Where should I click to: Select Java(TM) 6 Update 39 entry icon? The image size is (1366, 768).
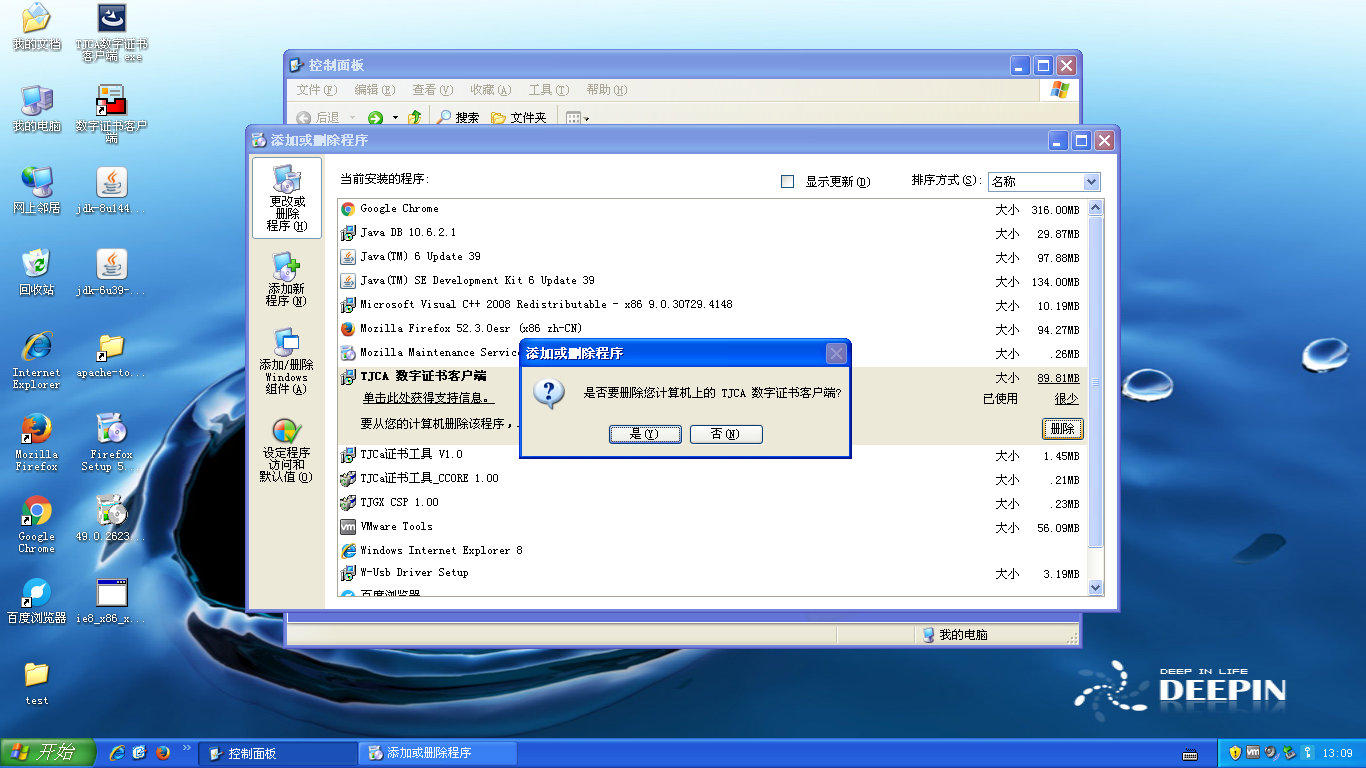coord(348,257)
